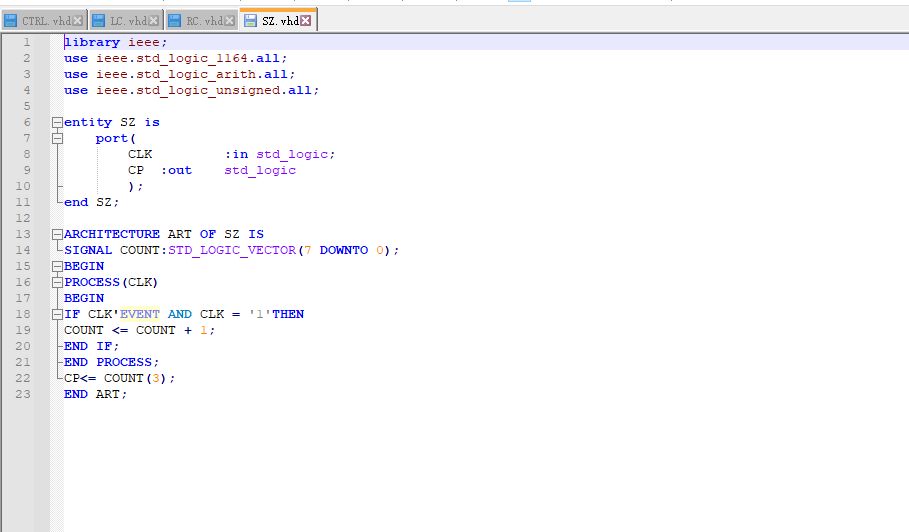Click 'ieee.std_logic_1164.all' text
The image size is (909, 532).
click(x=188, y=59)
